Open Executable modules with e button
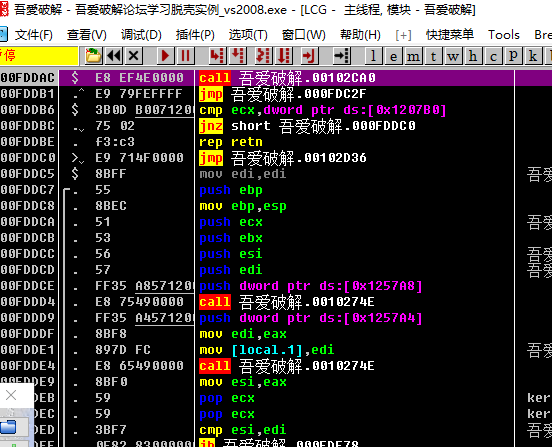 (394, 56)
